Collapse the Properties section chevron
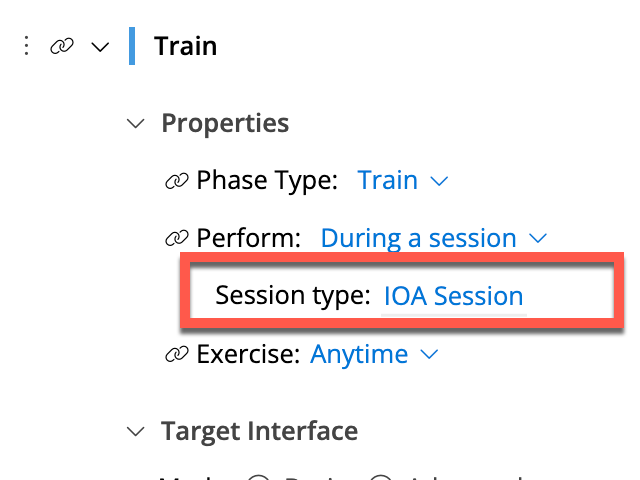Screen dimensions: 640x480 136,123
